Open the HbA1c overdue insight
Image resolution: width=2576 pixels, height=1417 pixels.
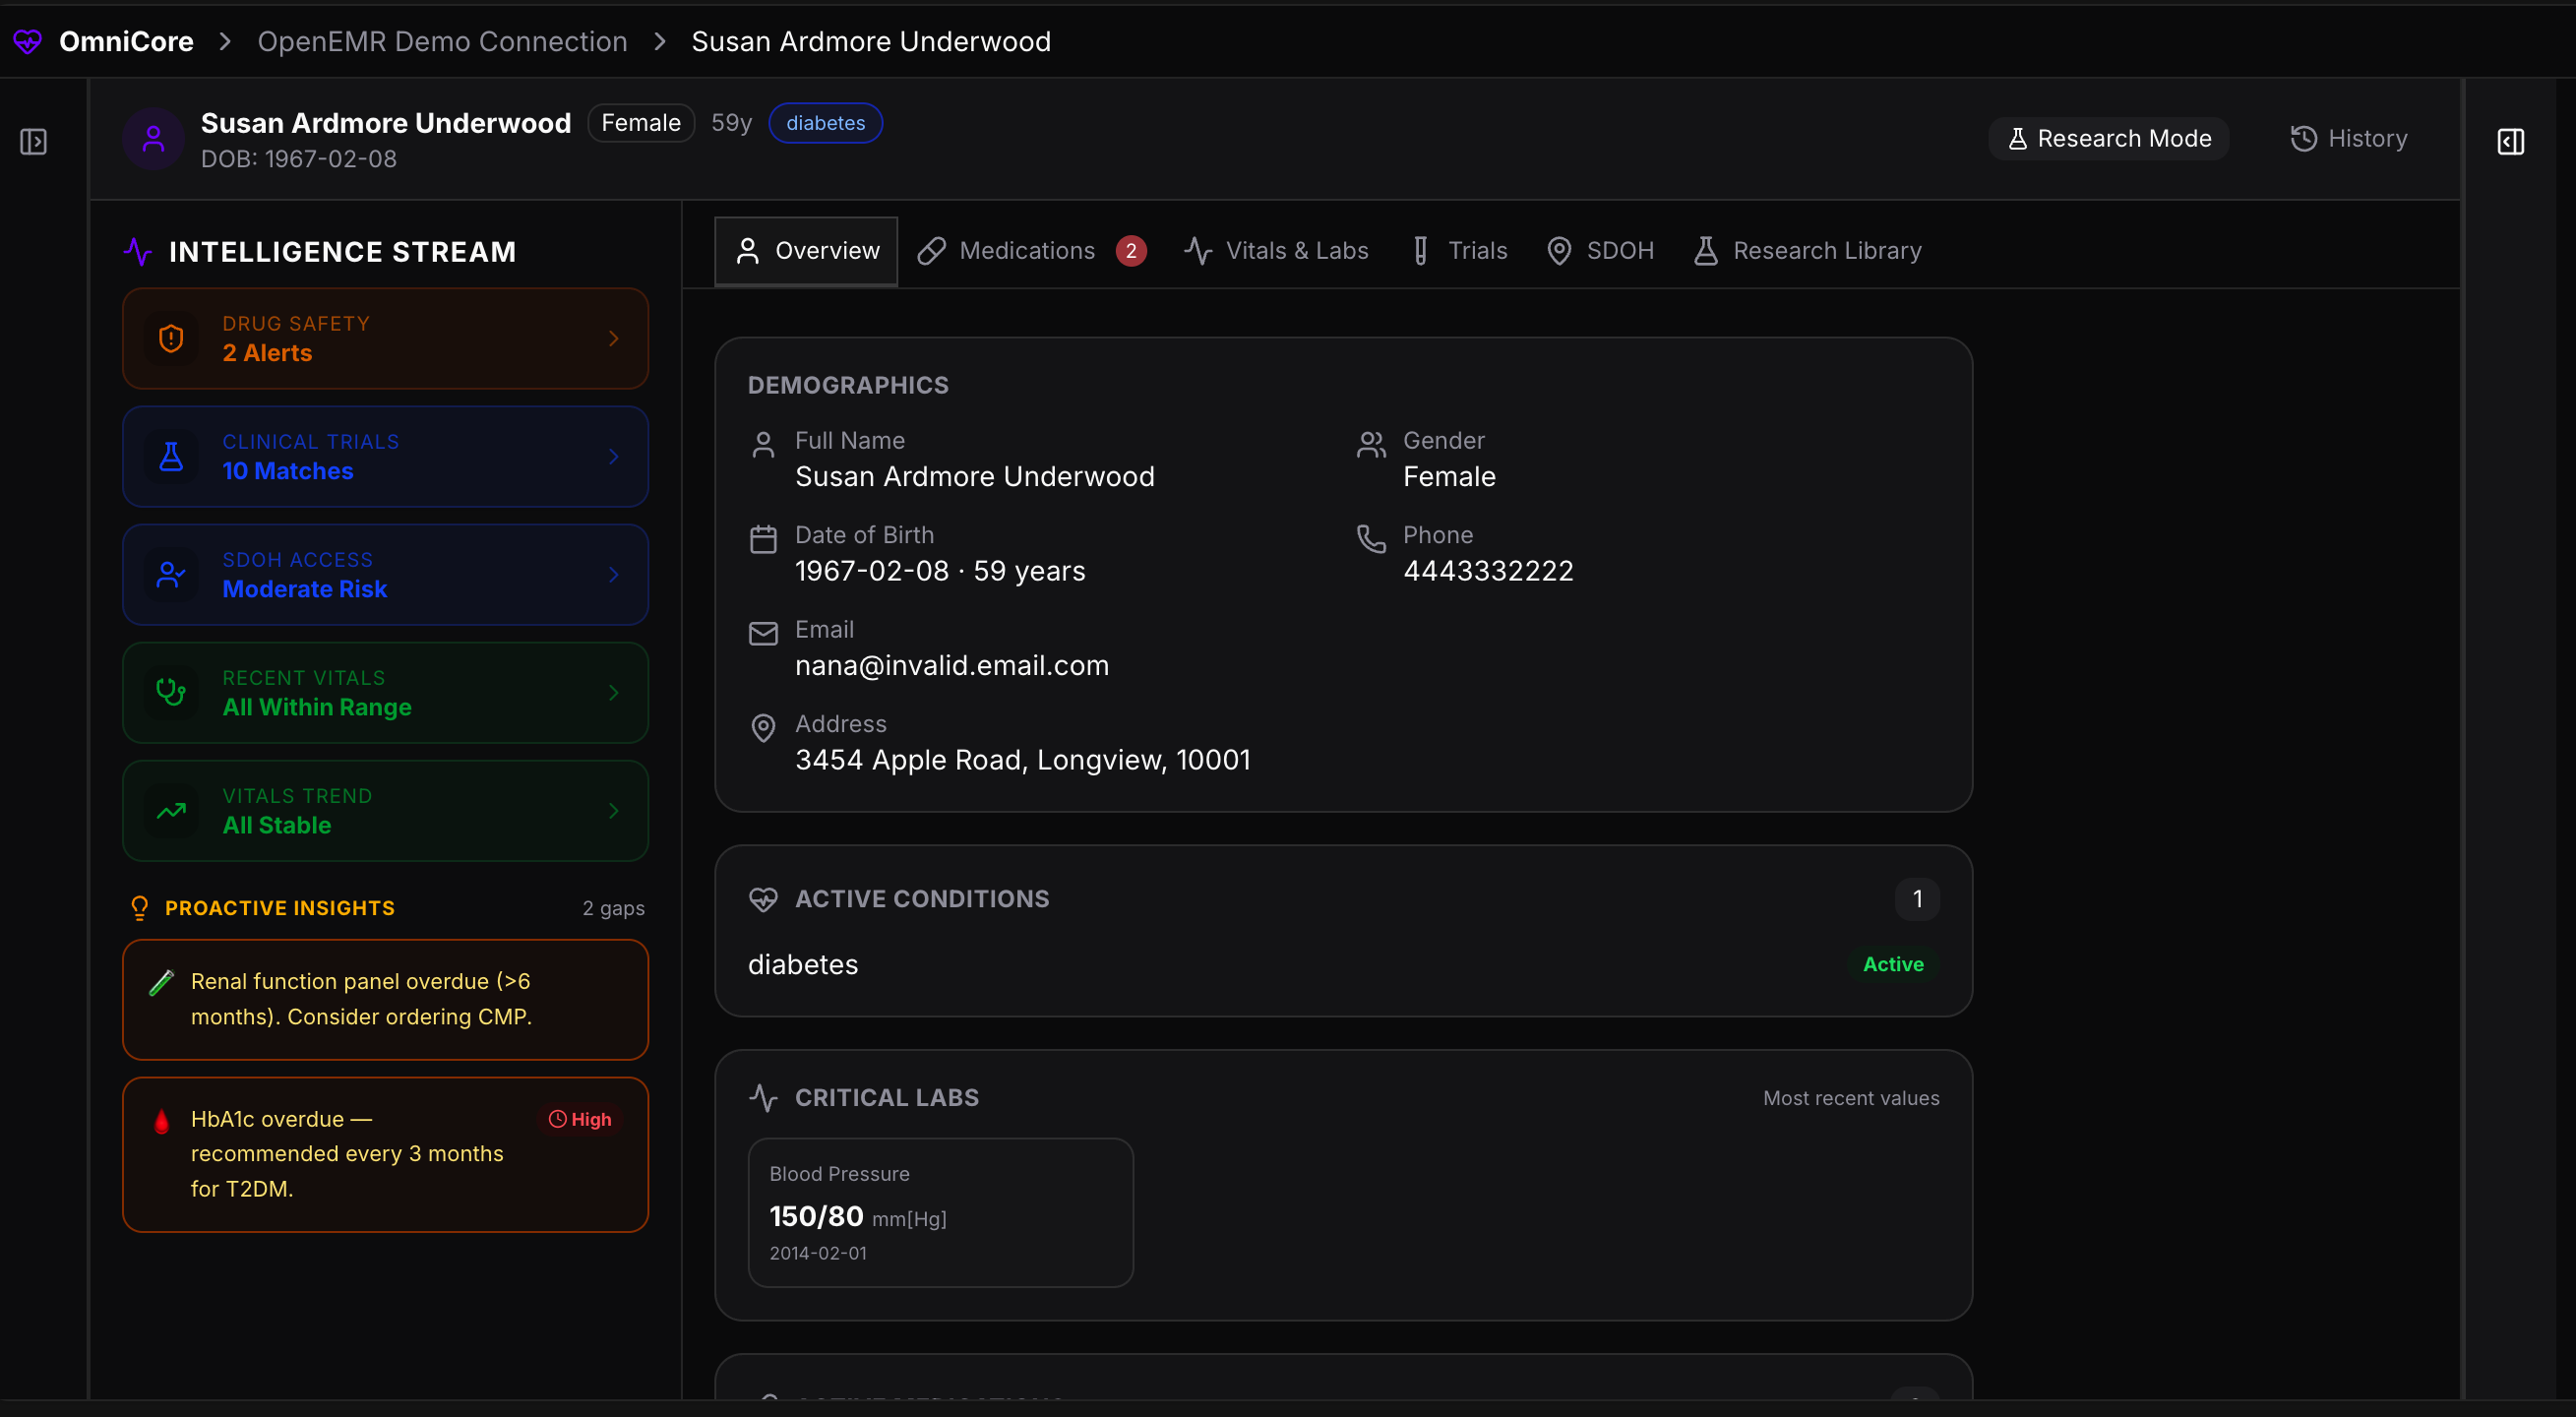click(385, 1155)
